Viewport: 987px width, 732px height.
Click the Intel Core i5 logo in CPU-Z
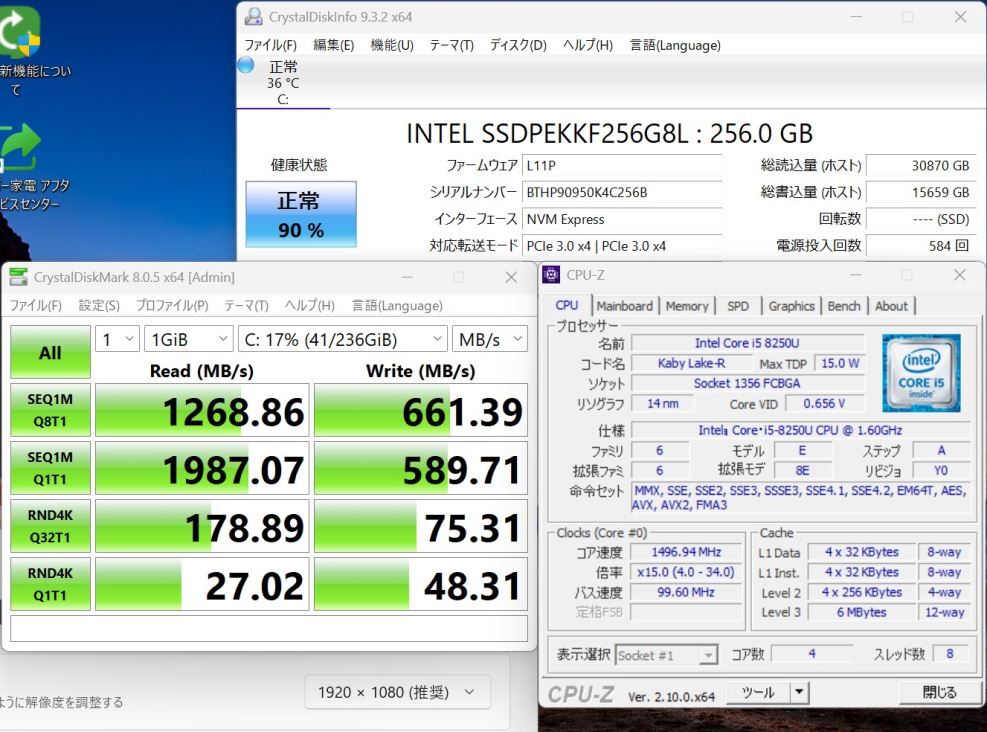coord(921,373)
